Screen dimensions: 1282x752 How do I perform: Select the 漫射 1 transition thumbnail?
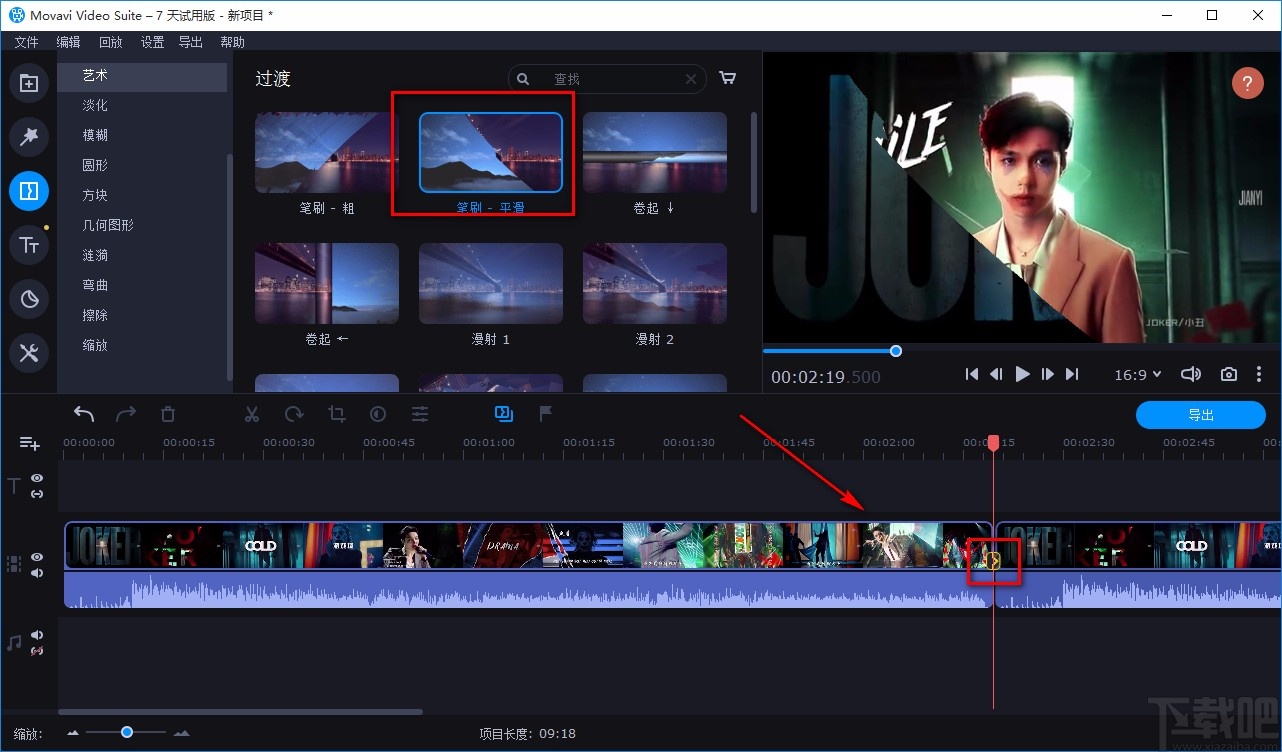pyautogui.click(x=491, y=284)
